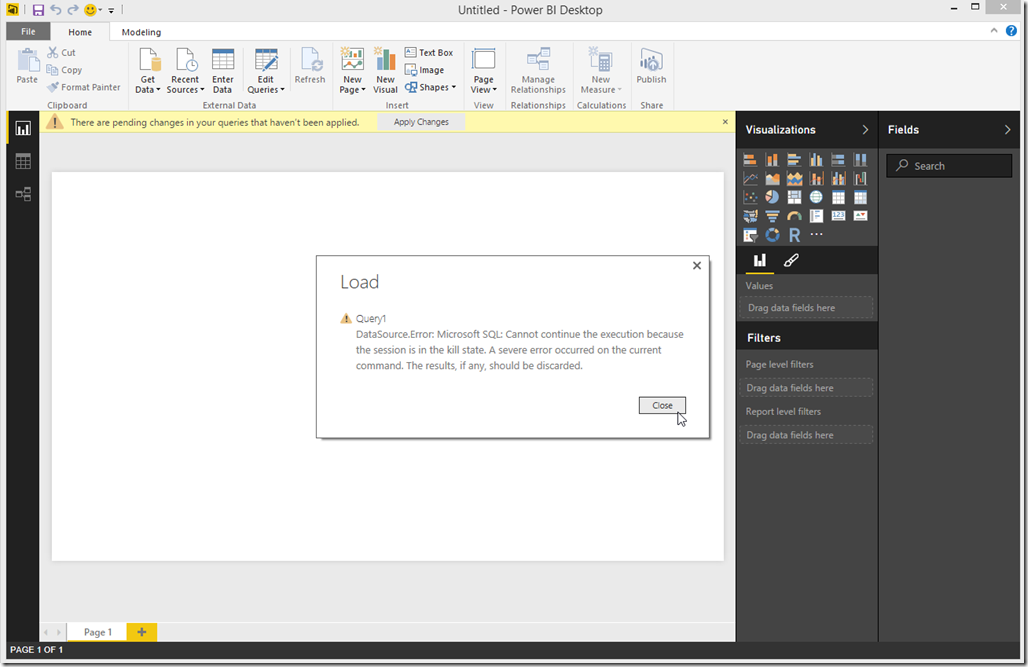Open the Edit Queries dropdown
Image resolution: width=1028 pixels, height=667 pixels.
coord(266,71)
